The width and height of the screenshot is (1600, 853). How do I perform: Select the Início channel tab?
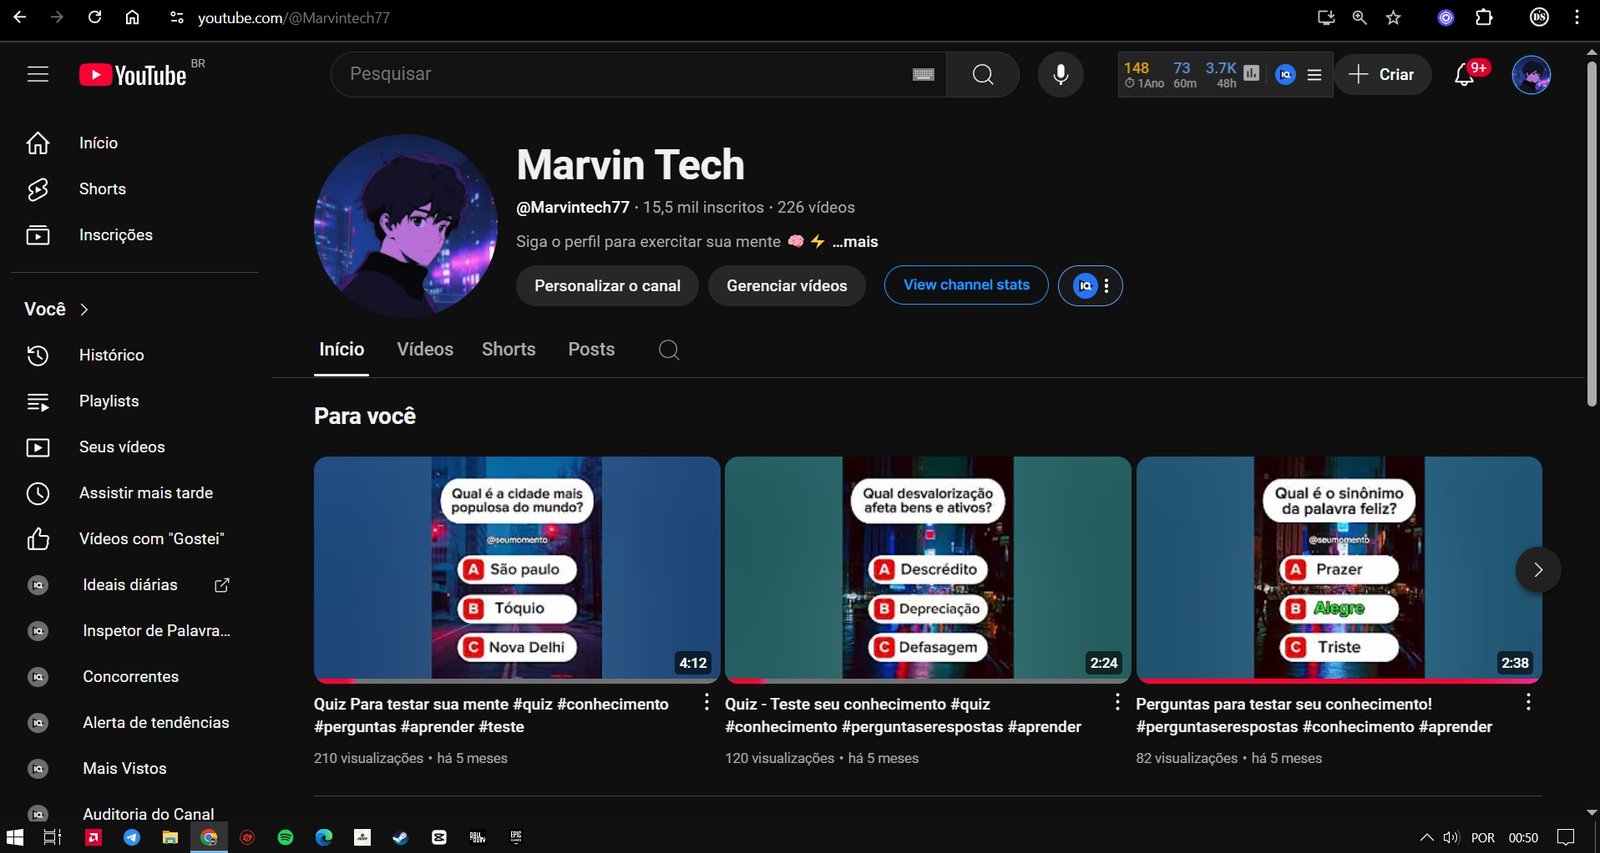[341, 349]
